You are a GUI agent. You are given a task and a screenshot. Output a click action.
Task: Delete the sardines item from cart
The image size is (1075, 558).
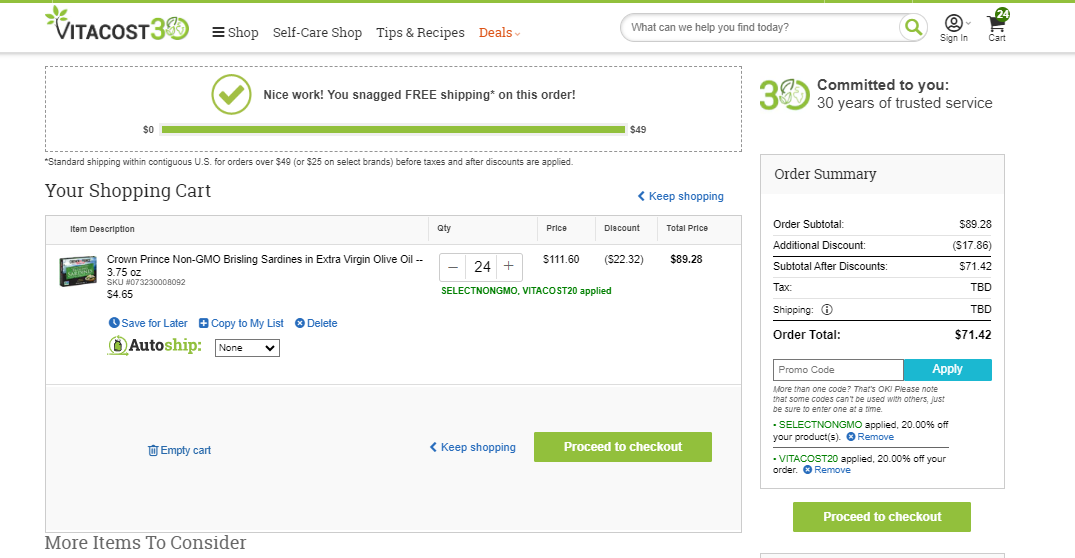click(316, 323)
